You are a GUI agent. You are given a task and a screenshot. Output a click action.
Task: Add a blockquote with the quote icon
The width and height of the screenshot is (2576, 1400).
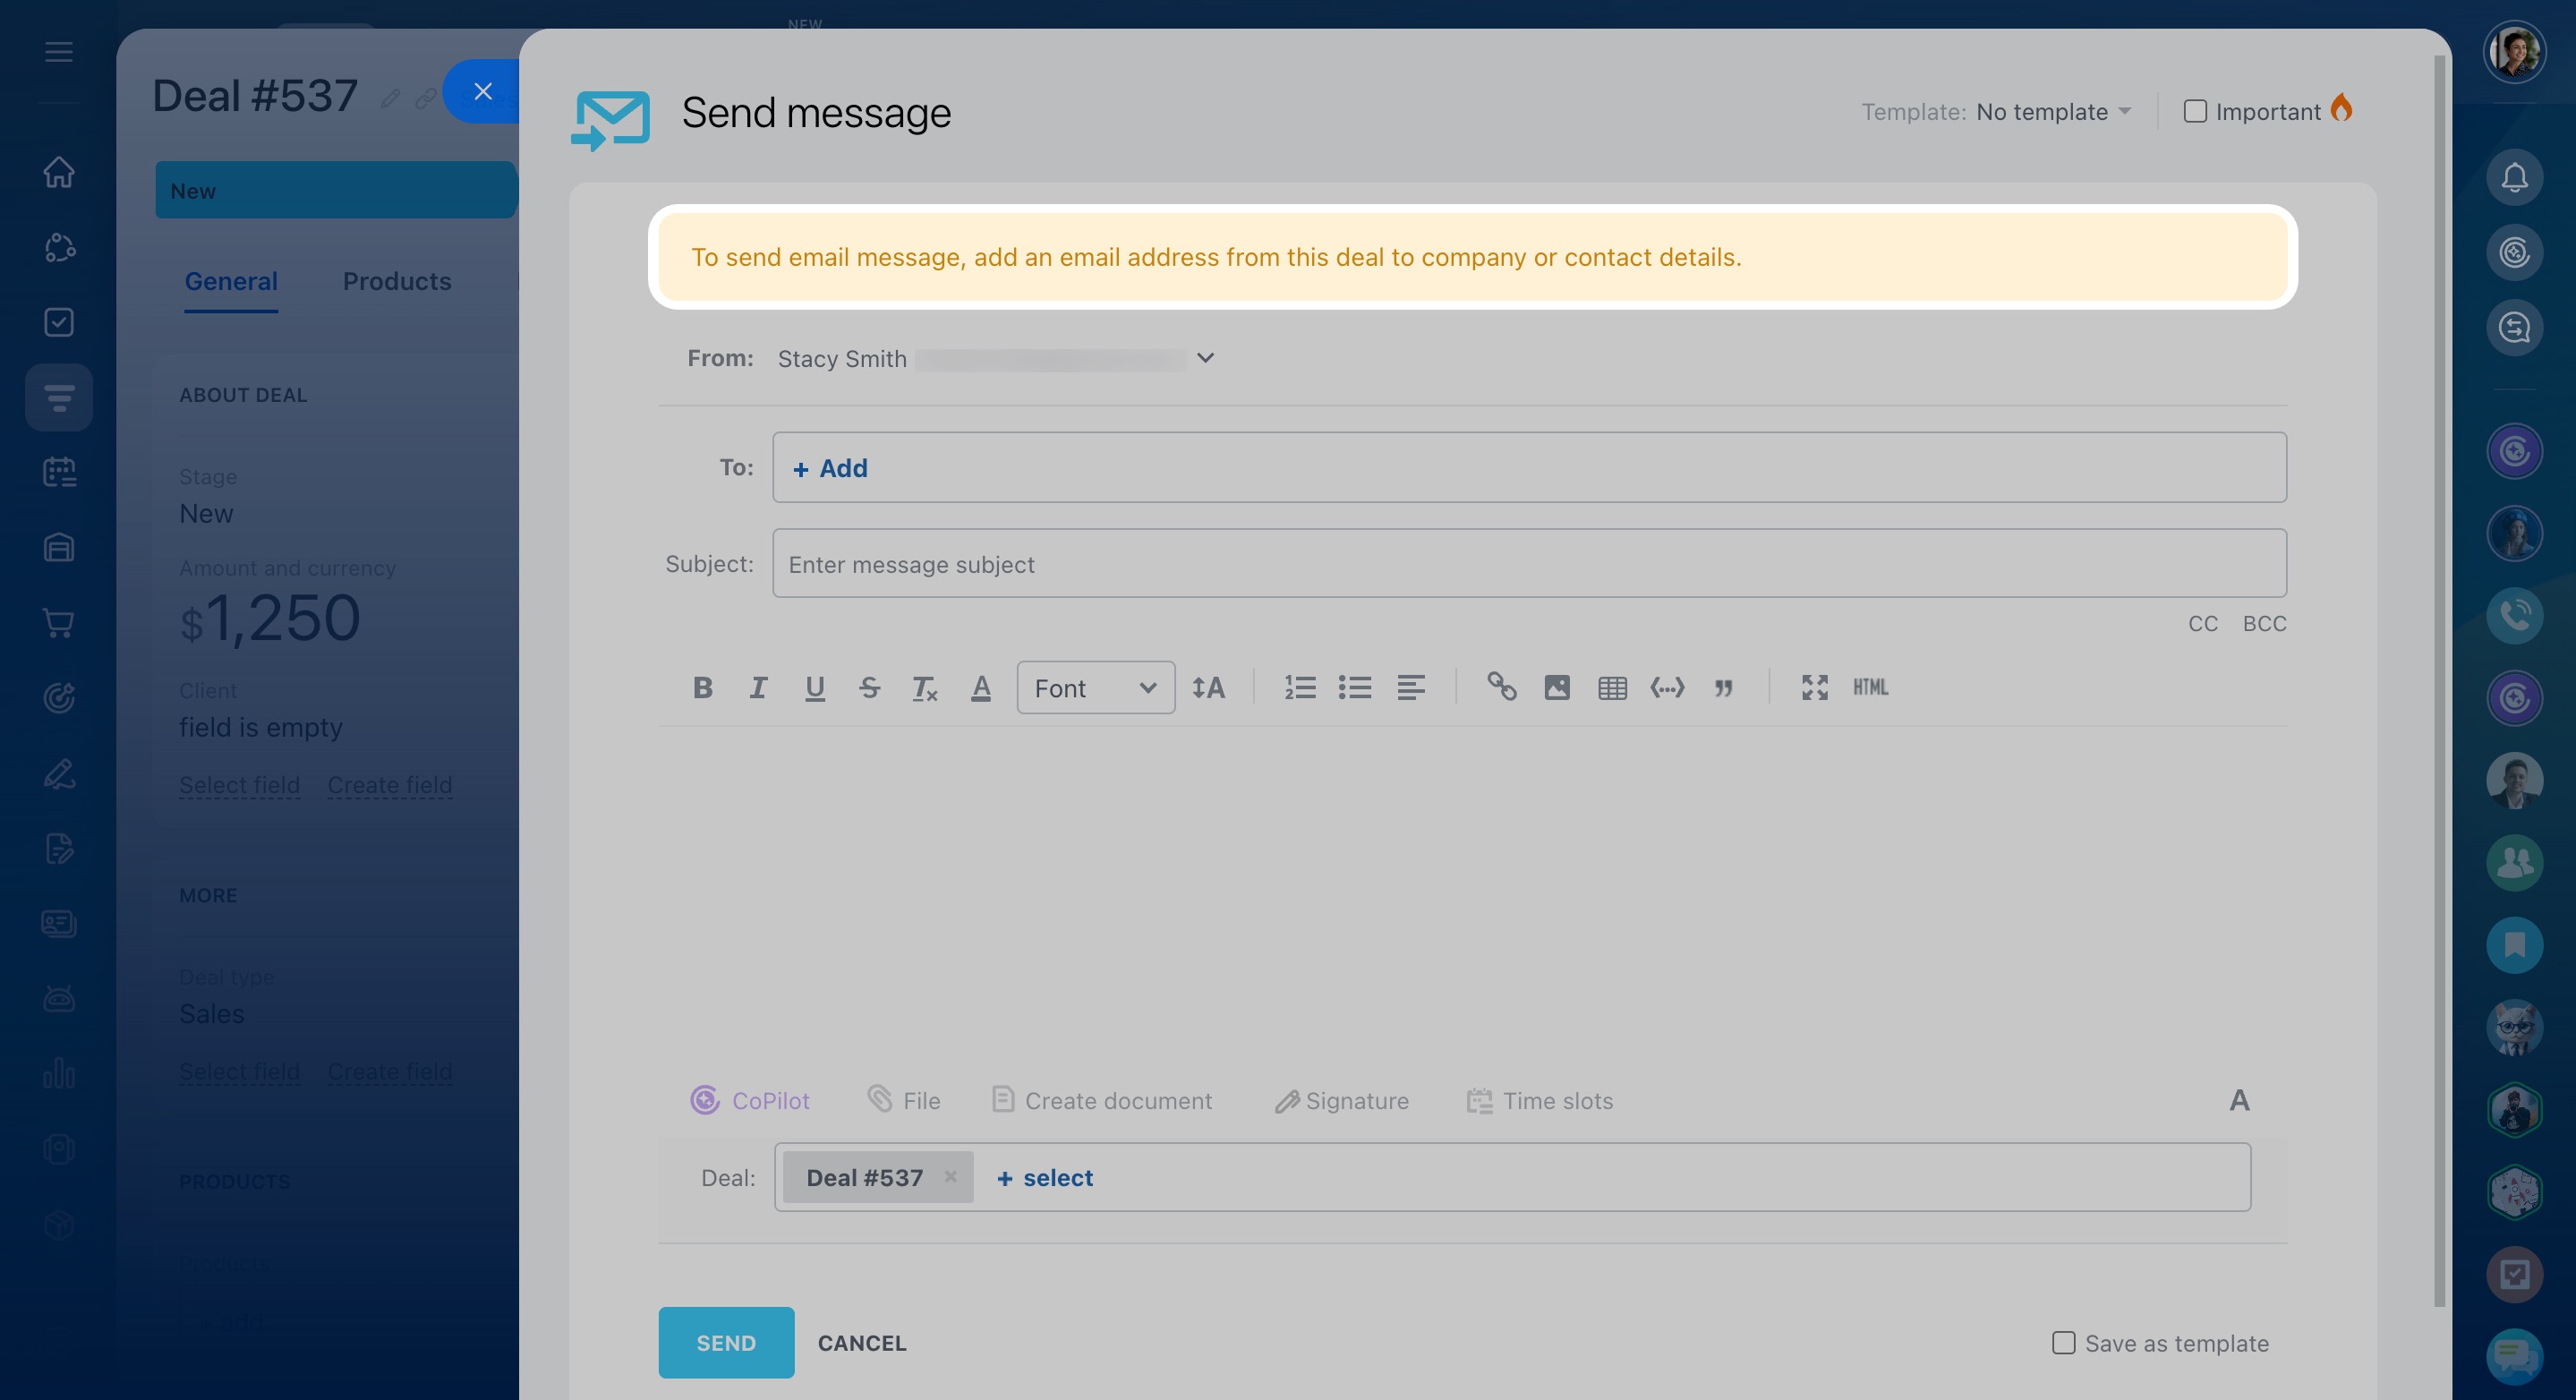[x=1723, y=687]
